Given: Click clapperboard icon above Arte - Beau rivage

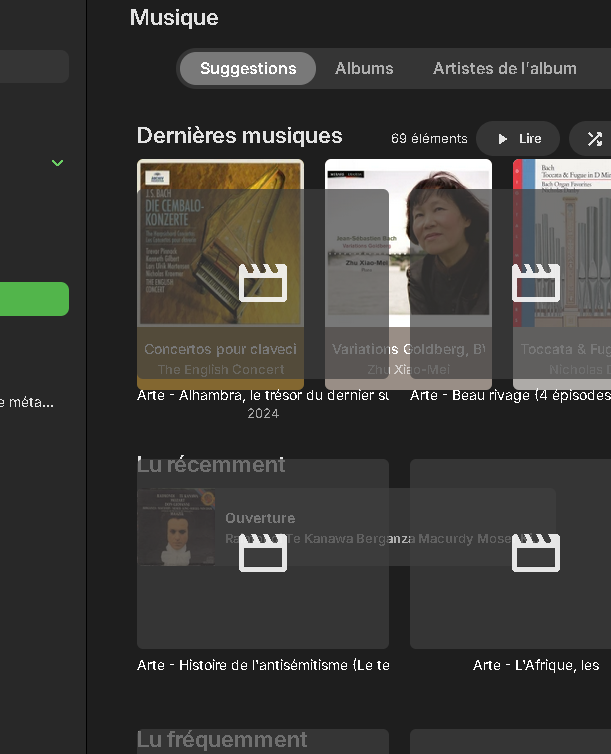Looking at the screenshot, I should (x=536, y=283).
